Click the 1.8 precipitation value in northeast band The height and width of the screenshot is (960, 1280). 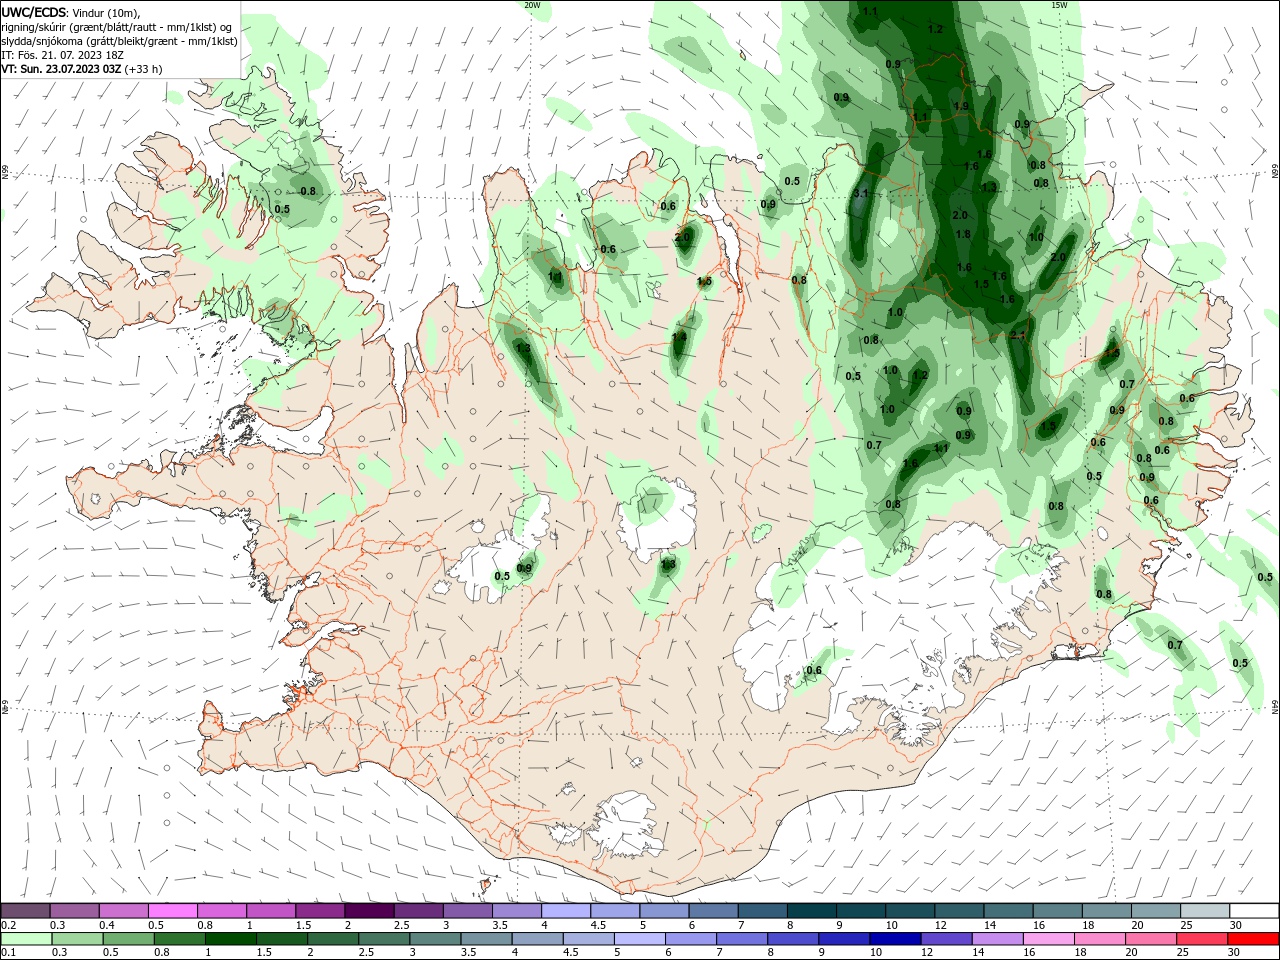(x=963, y=234)
